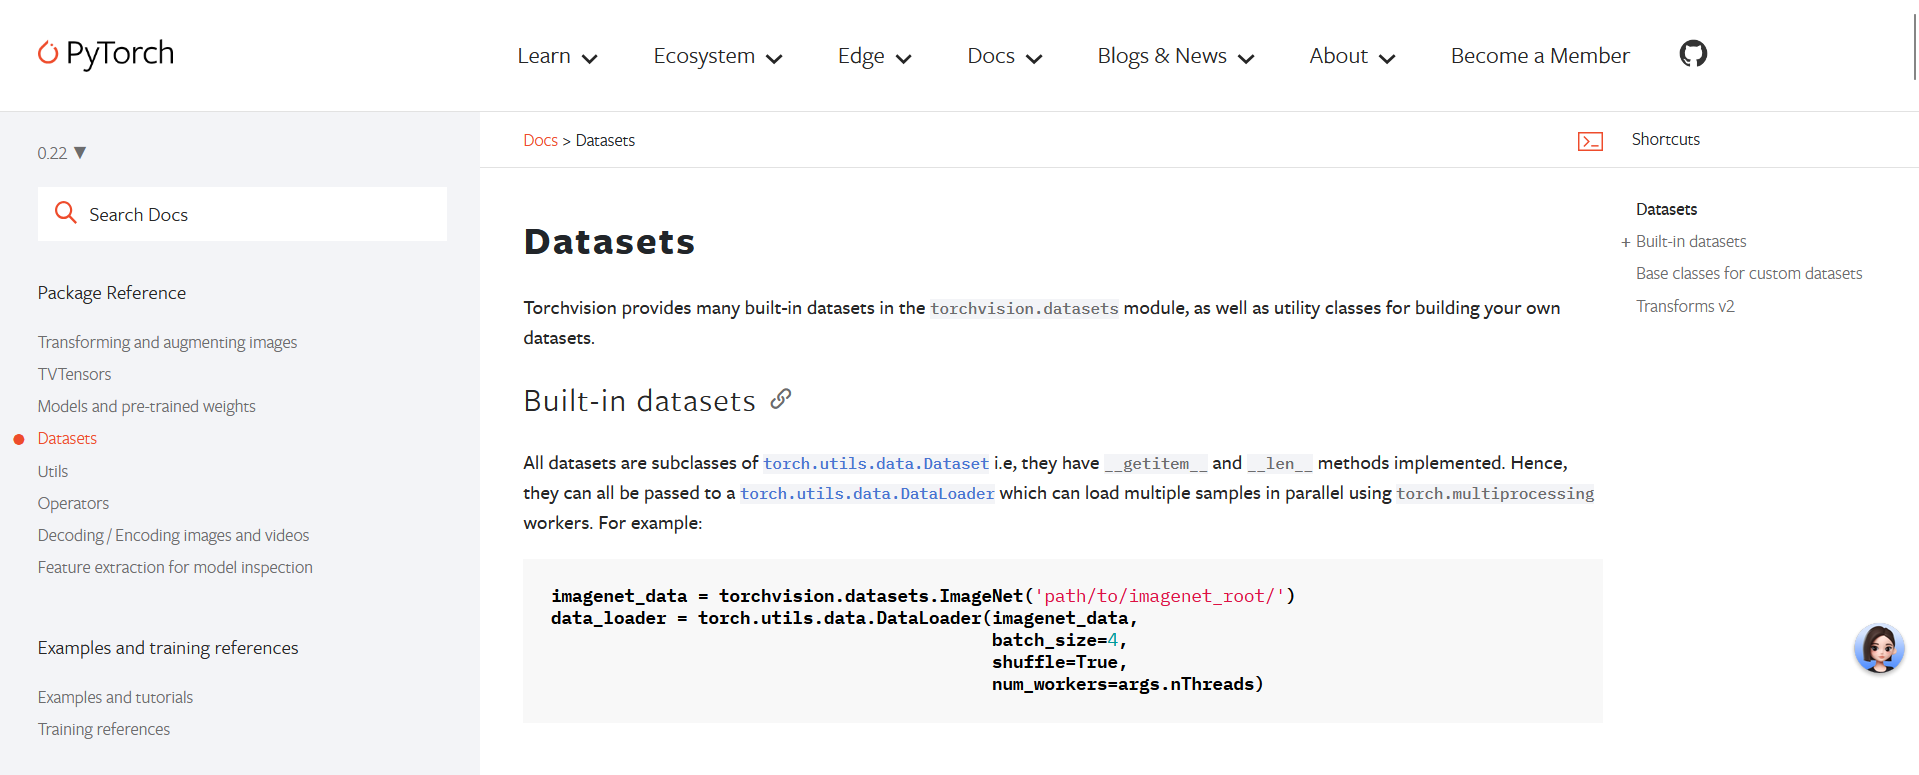The image size is (1919, 775).
Task: Click Become a Member
Action: click(1540, 56)
